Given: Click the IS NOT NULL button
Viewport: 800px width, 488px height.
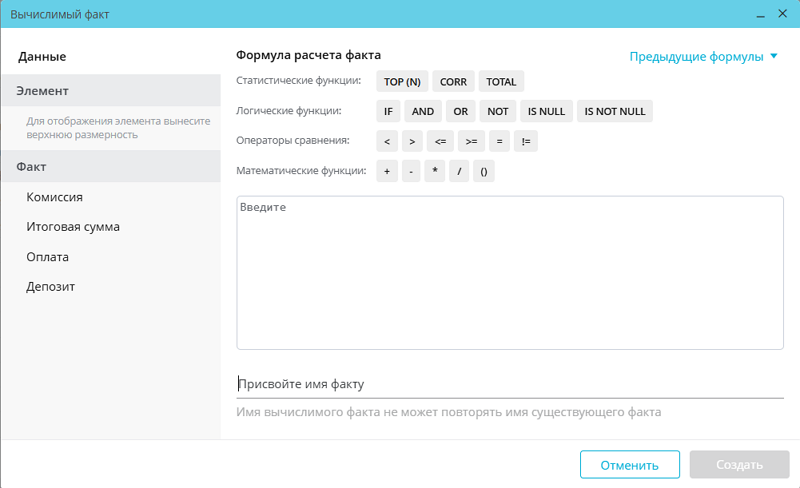Looking at the screenshot, I should point(614,112).
